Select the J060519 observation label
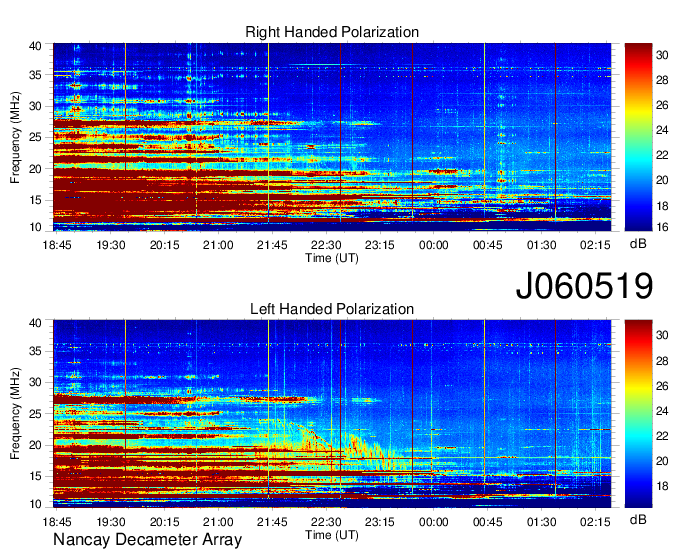 click(584, 285)
